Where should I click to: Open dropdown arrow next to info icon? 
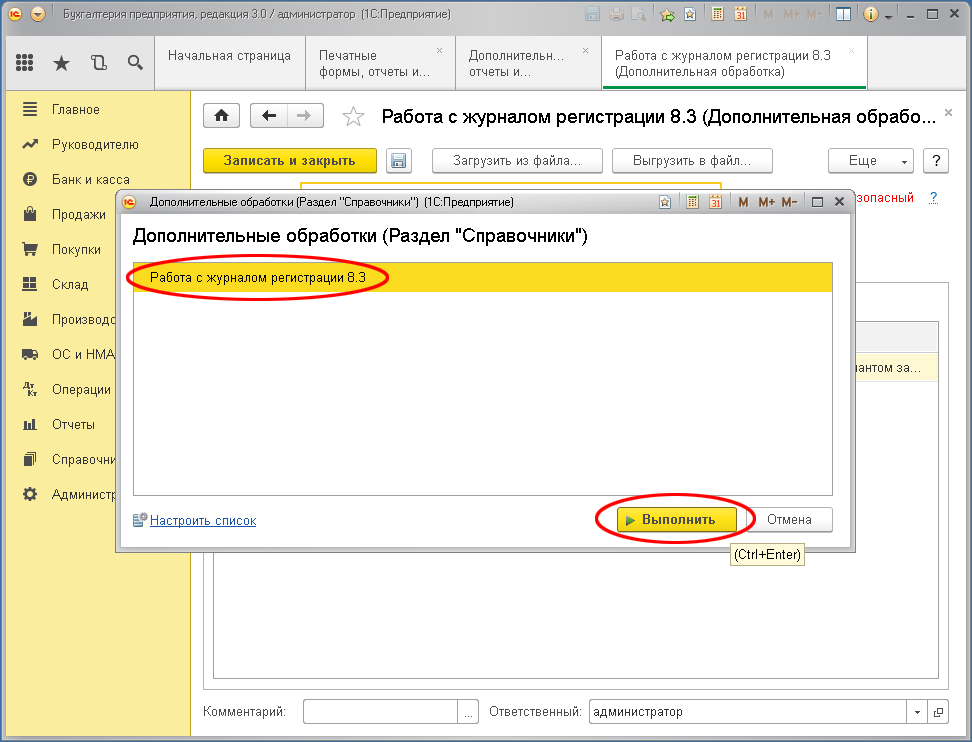click(x=888, y=16)
